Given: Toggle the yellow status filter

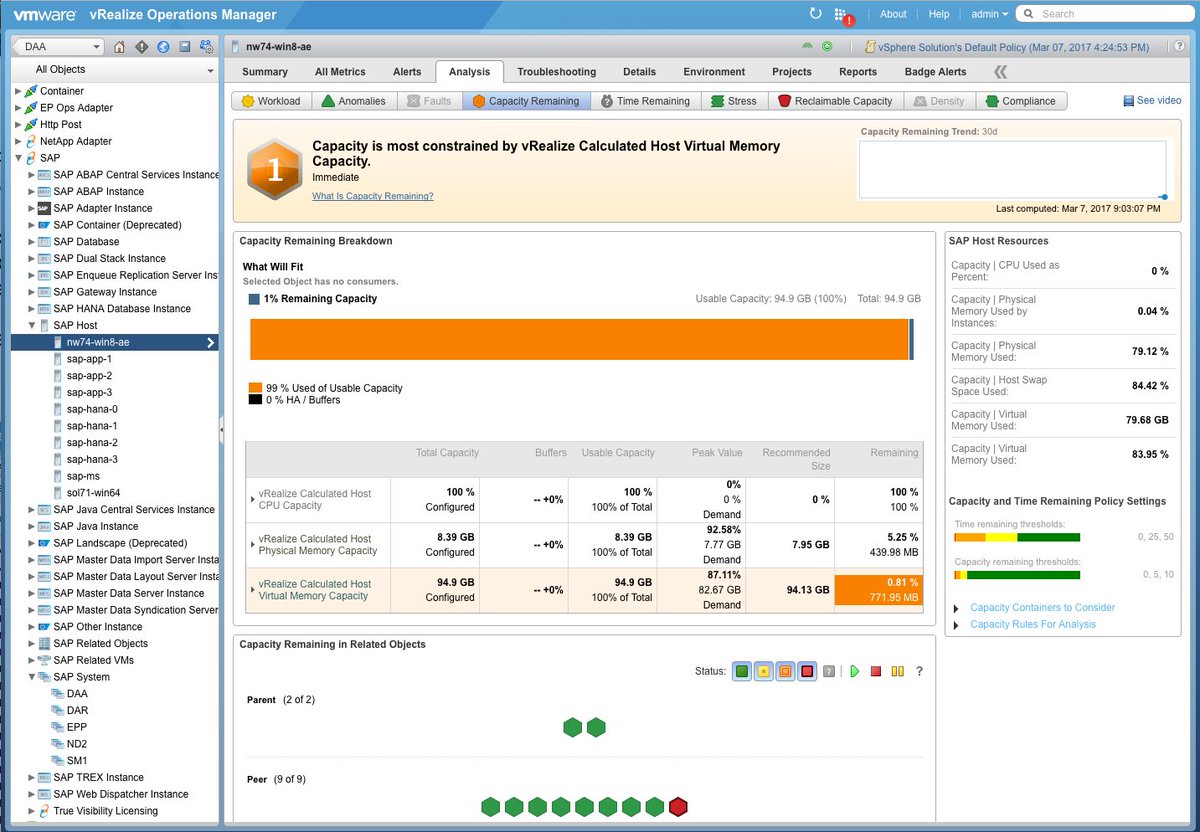Looking at the screenshot, I should (763, 671).
